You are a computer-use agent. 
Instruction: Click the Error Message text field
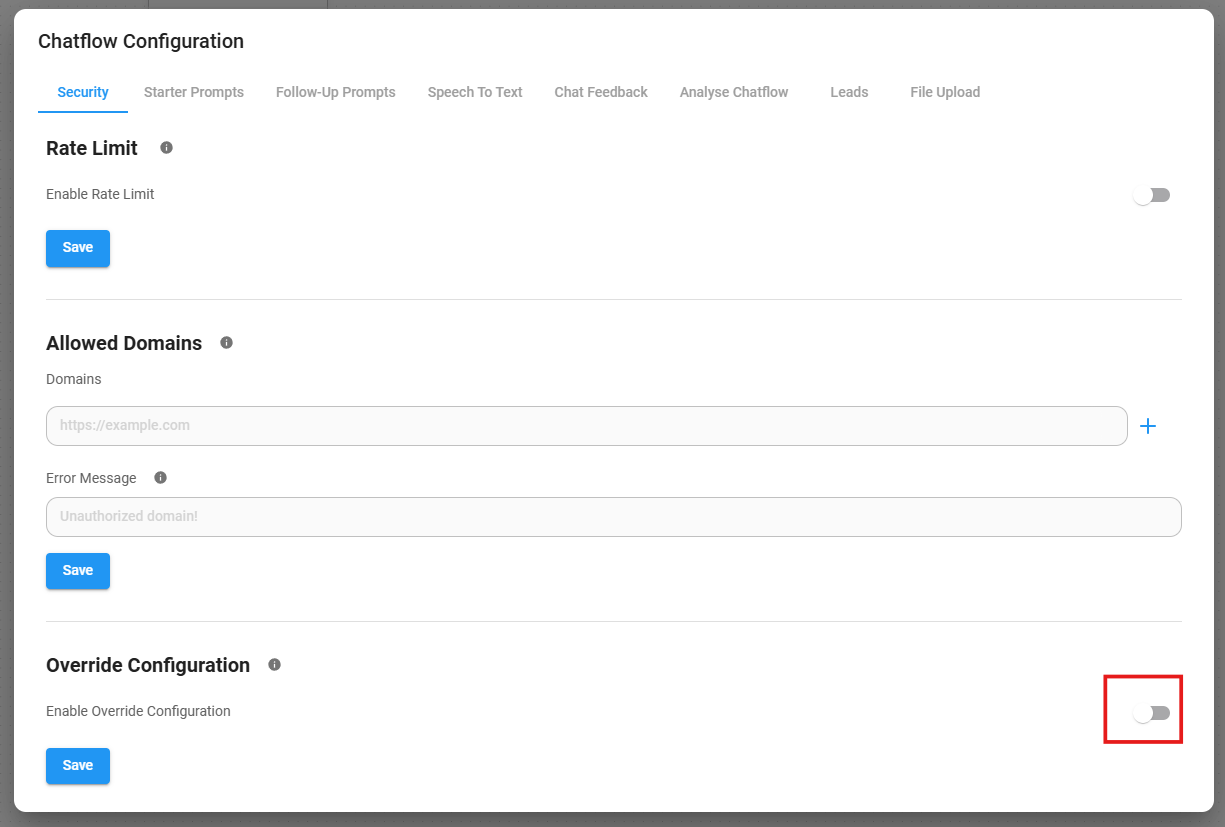point(613,517)
